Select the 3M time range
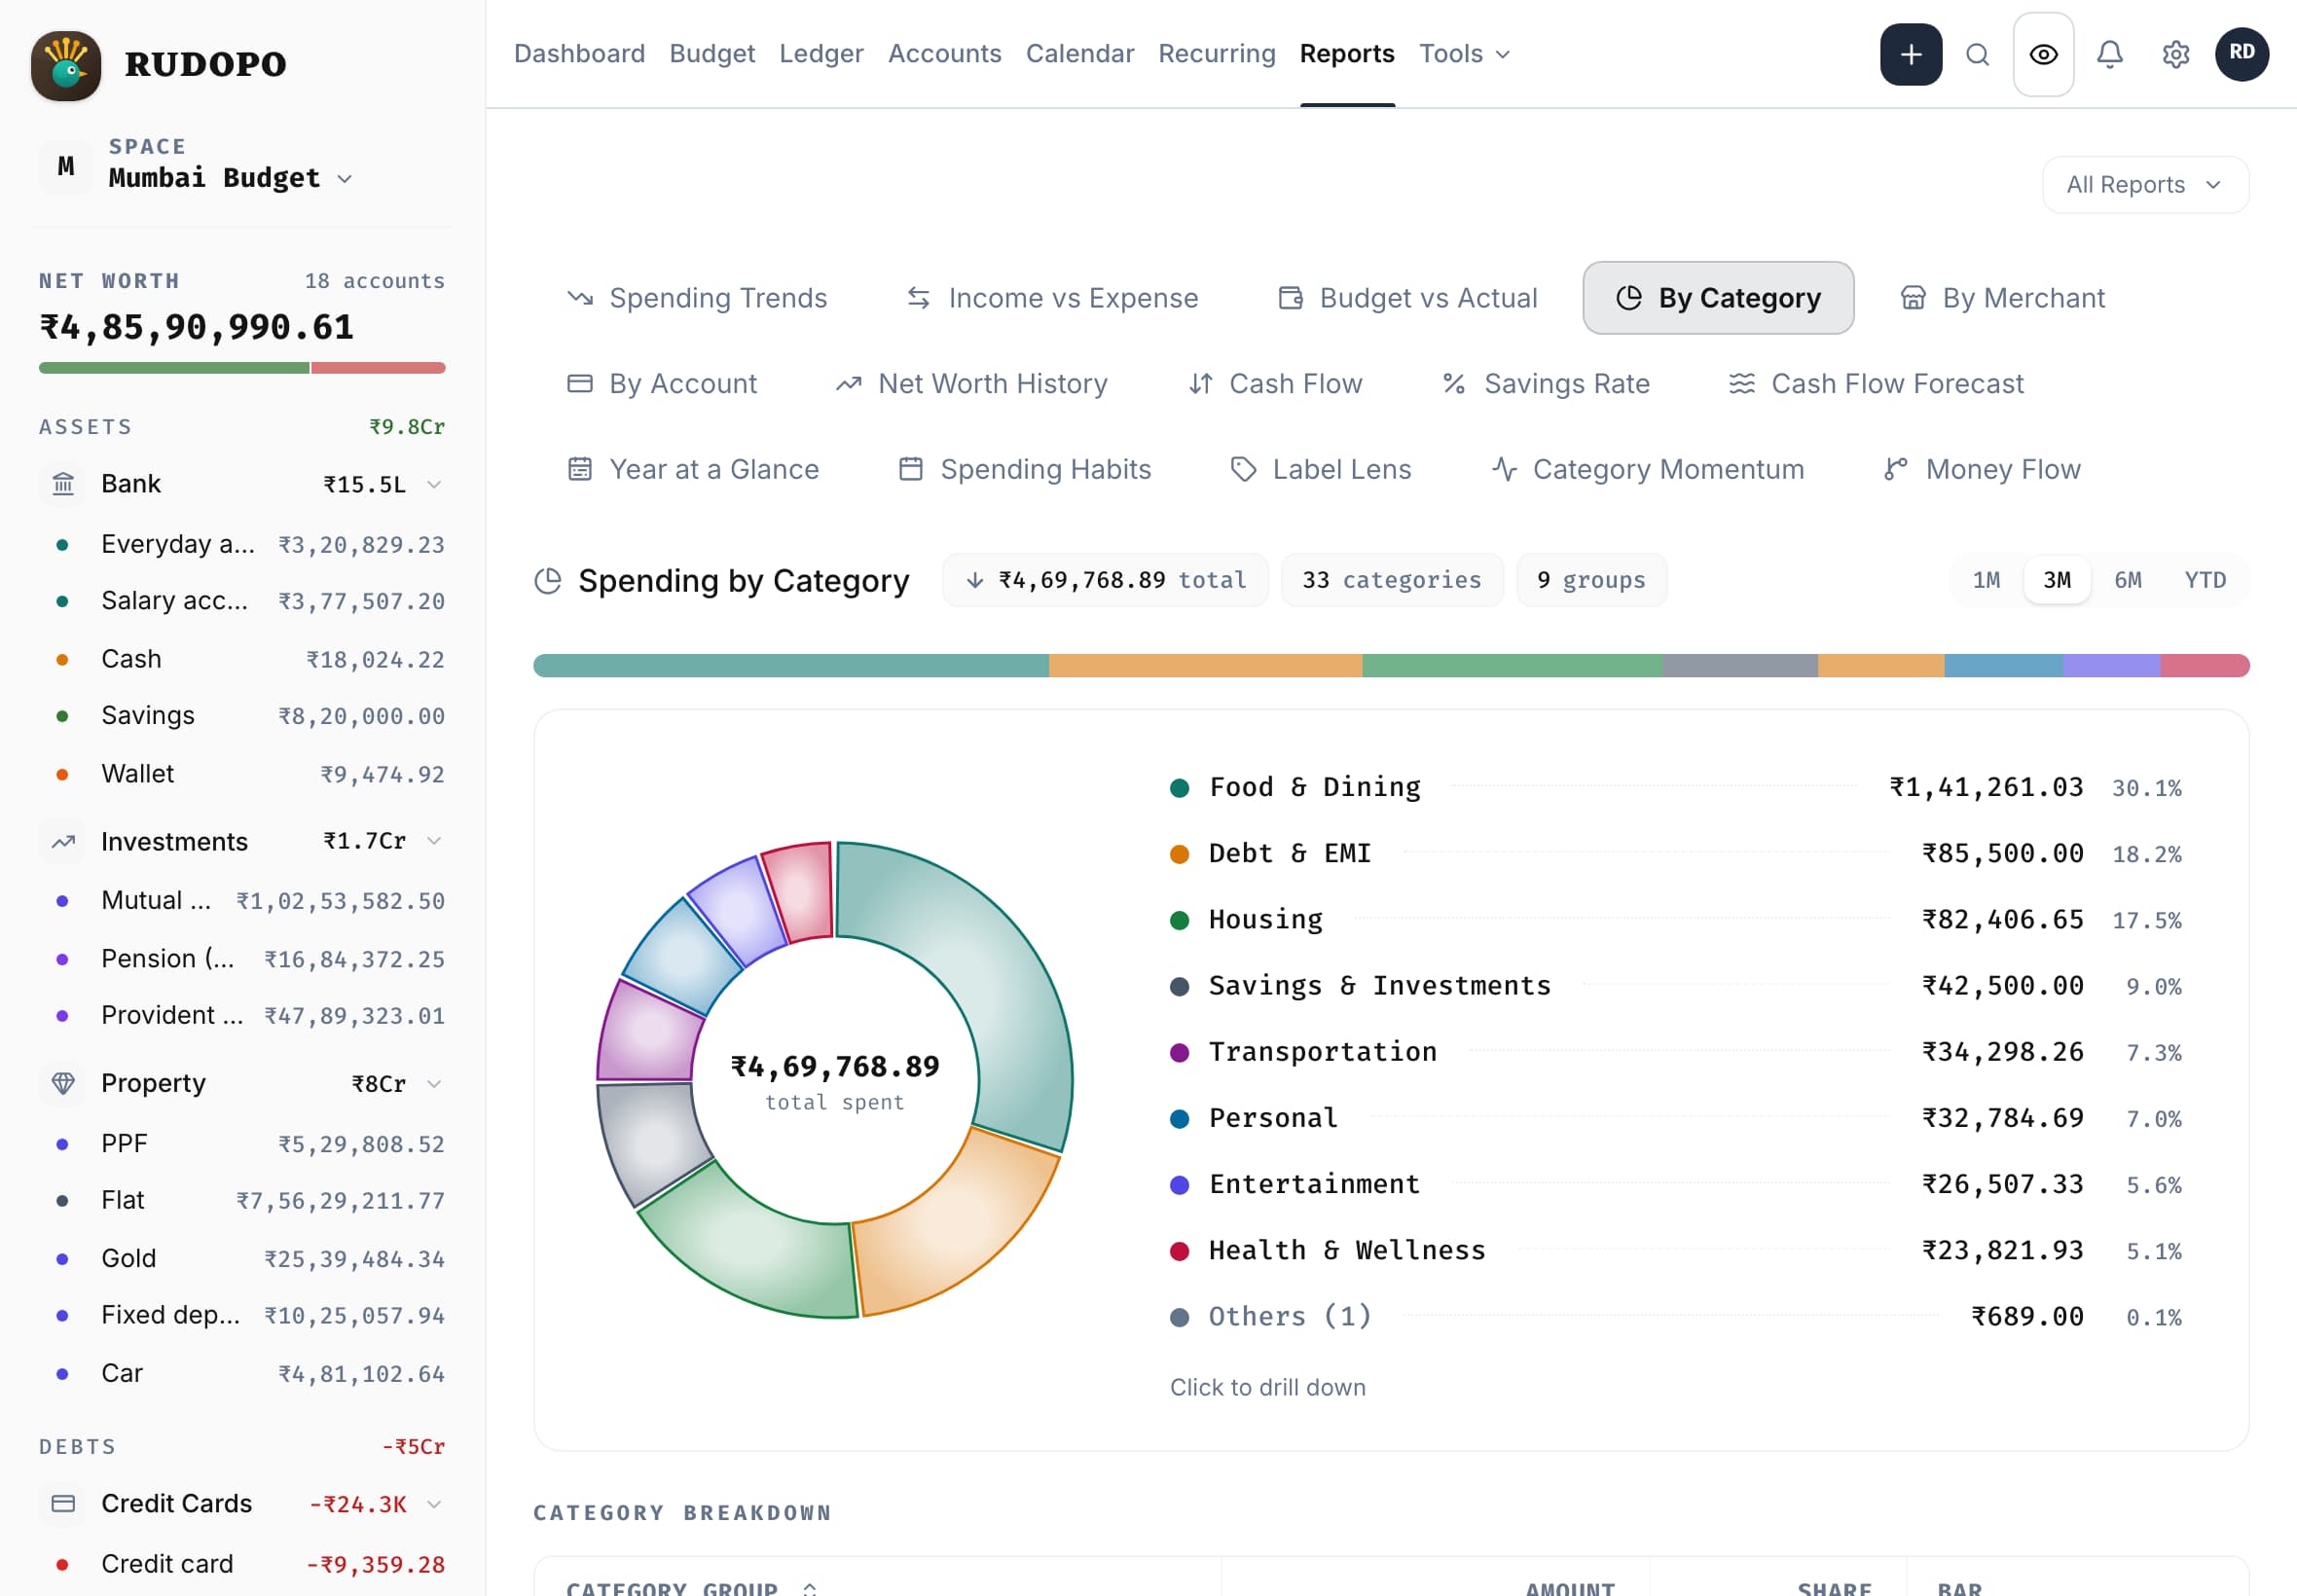The height and width of the screenshot is (1596, 2297). [2056, 580]
